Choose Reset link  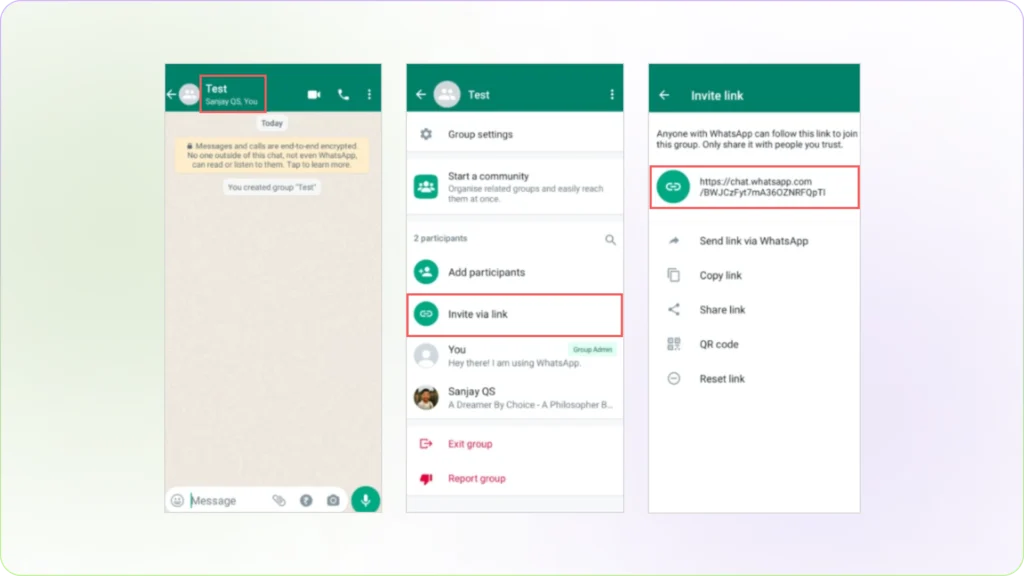[x=754, y=379]
